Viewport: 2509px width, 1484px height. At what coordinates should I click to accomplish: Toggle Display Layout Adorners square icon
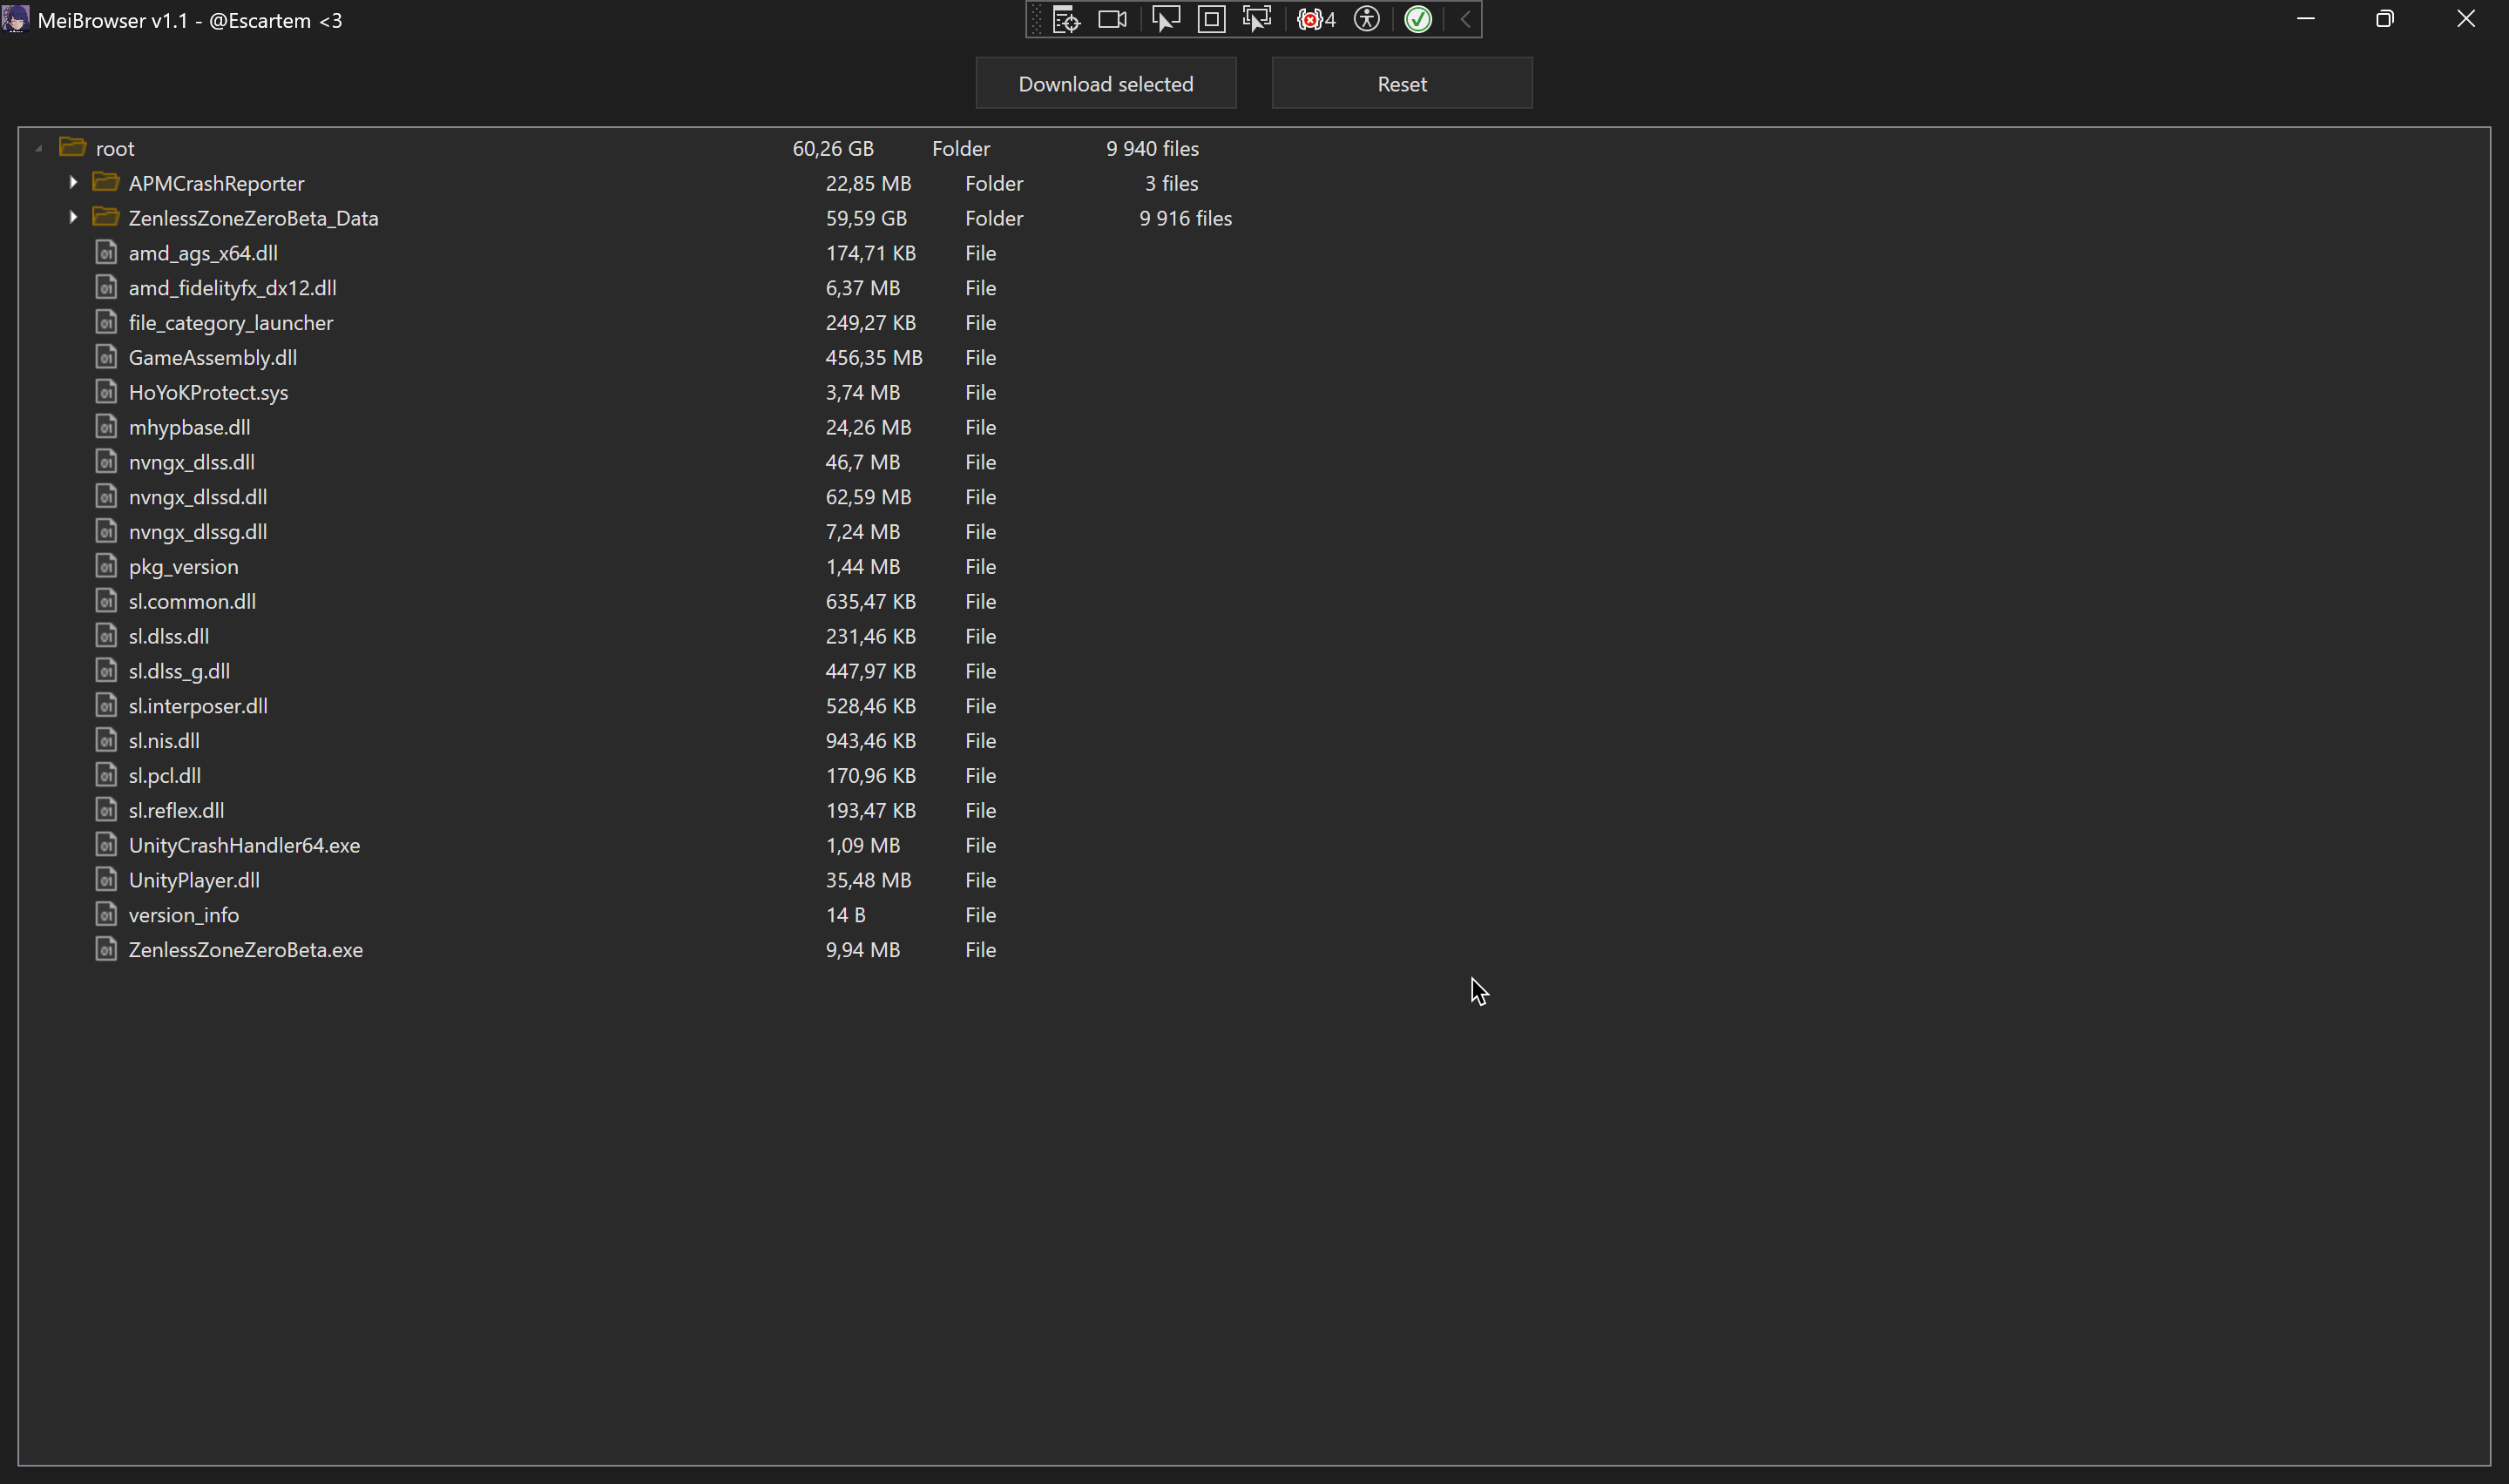1211,20
